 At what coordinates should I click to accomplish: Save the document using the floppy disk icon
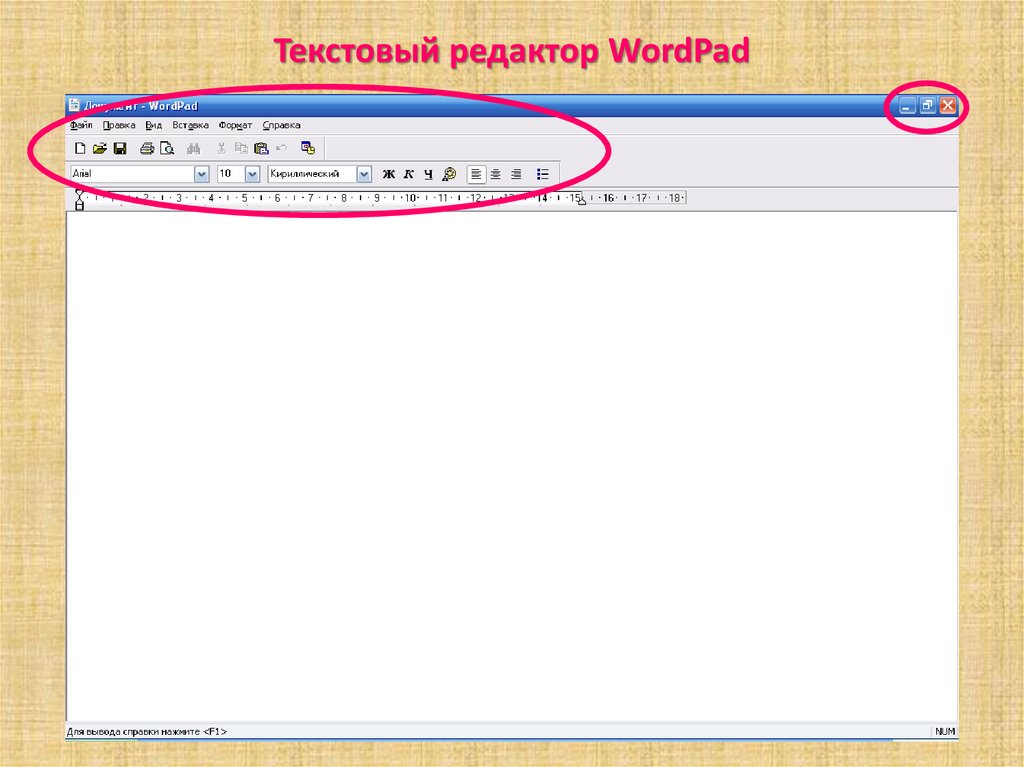coord(119,149)
